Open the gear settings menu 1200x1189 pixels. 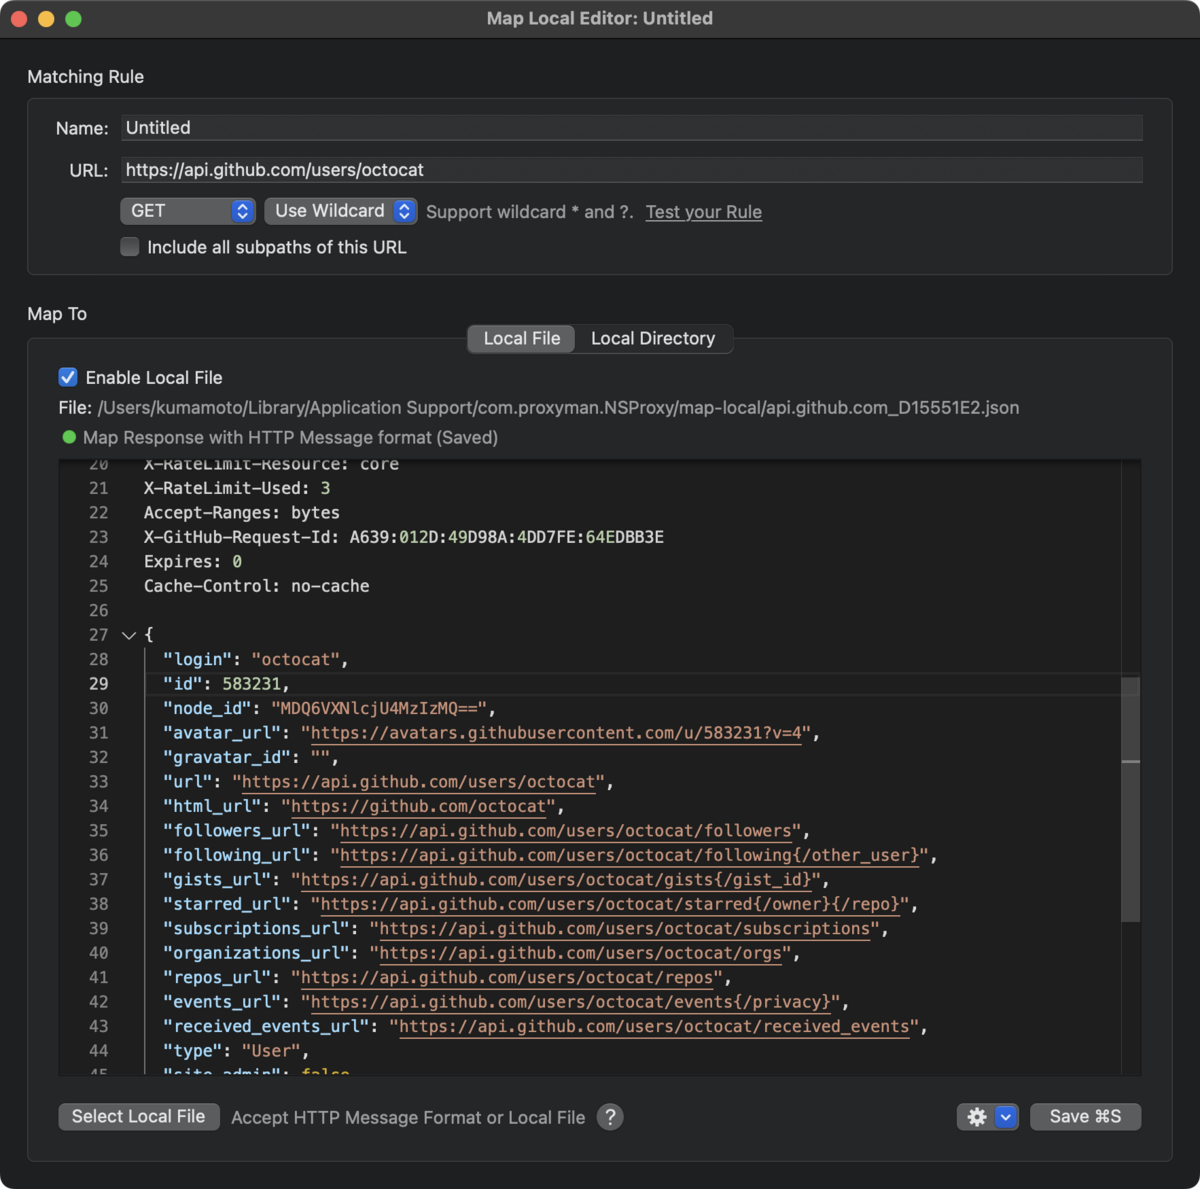pyautogui.click(x=976, y=1117)
